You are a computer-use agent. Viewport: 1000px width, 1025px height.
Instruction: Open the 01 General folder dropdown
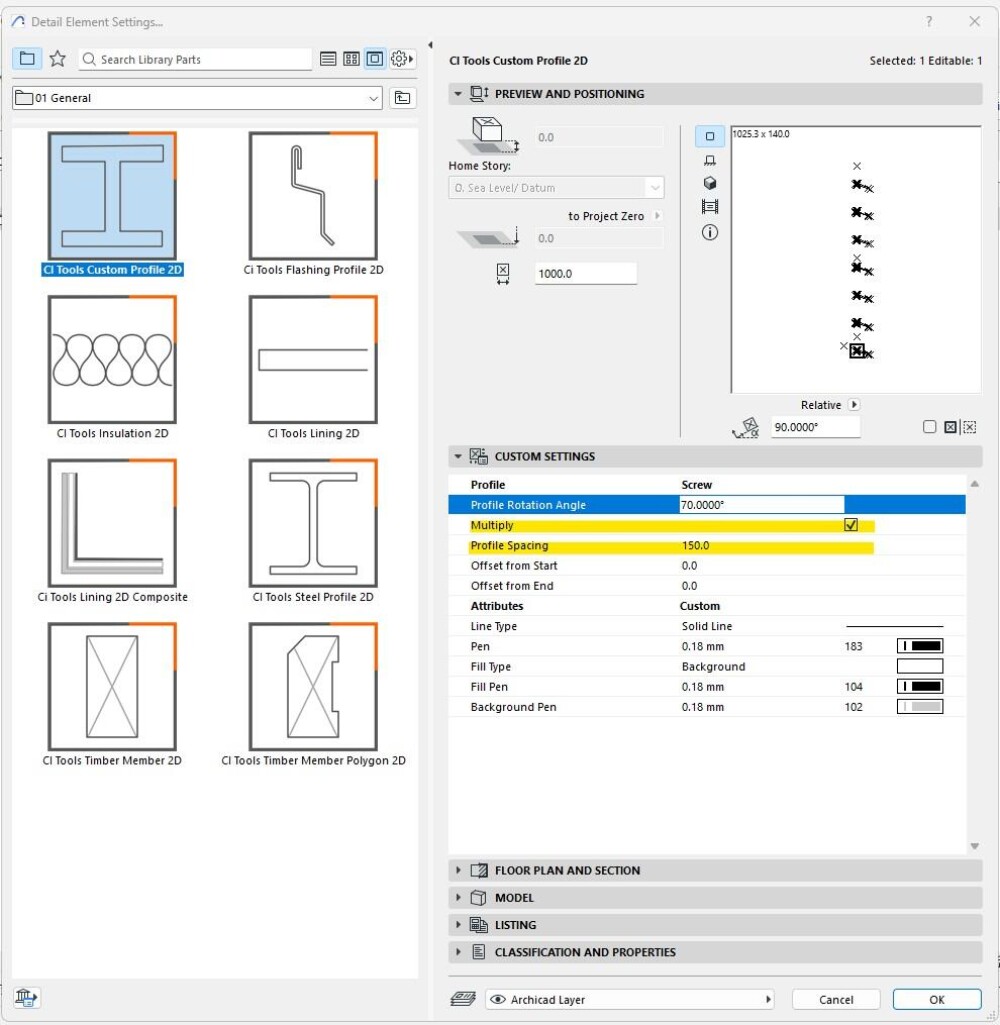(x=374, y=98)
